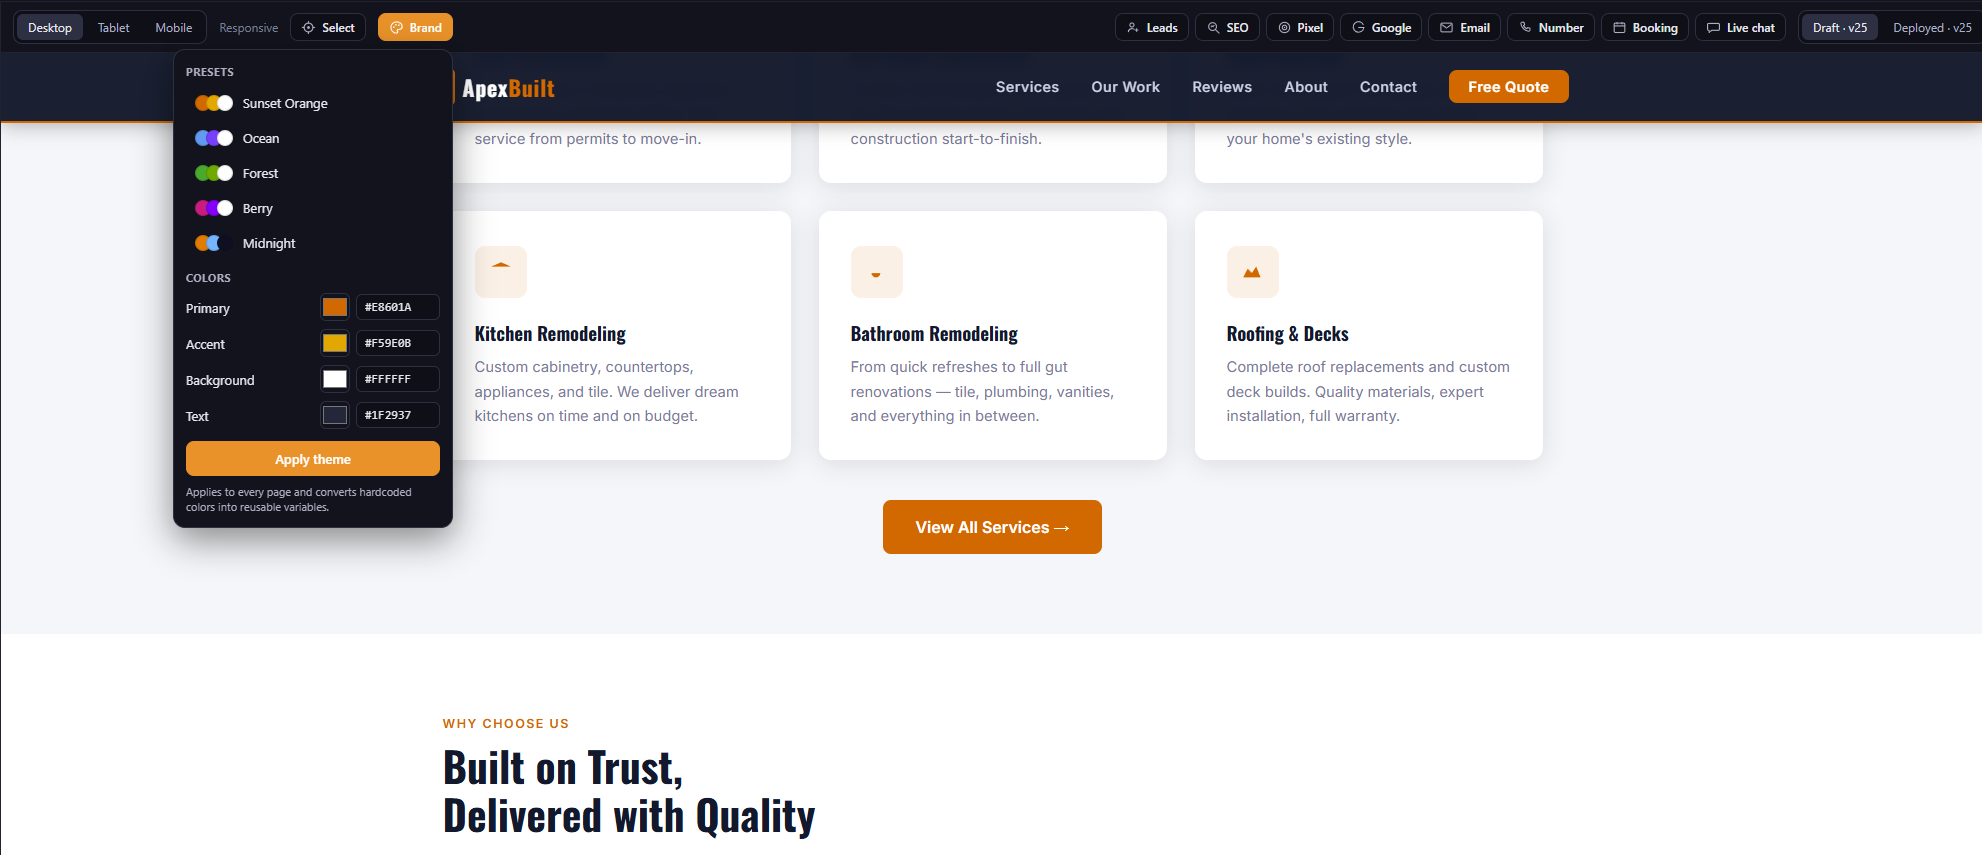Viewport: 1982px width, 855px height.
Task: Select the Bathroom Remodeling heading
Action: click(x=934, y=334)
